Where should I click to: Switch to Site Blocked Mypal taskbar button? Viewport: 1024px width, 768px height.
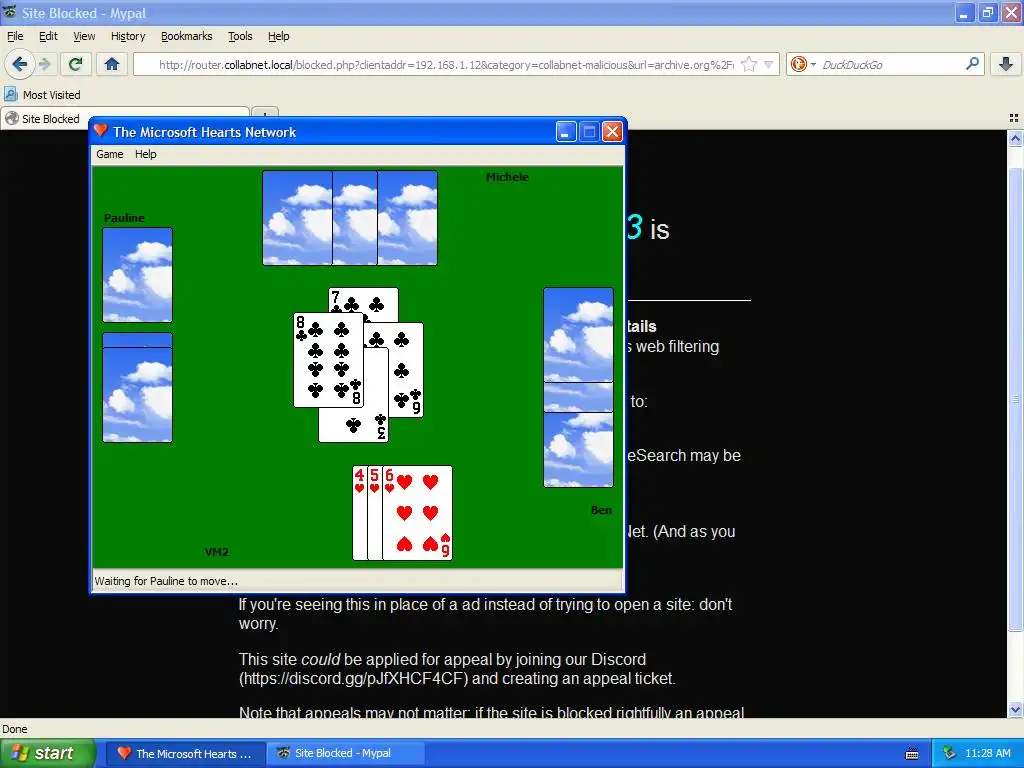(346, 753)
